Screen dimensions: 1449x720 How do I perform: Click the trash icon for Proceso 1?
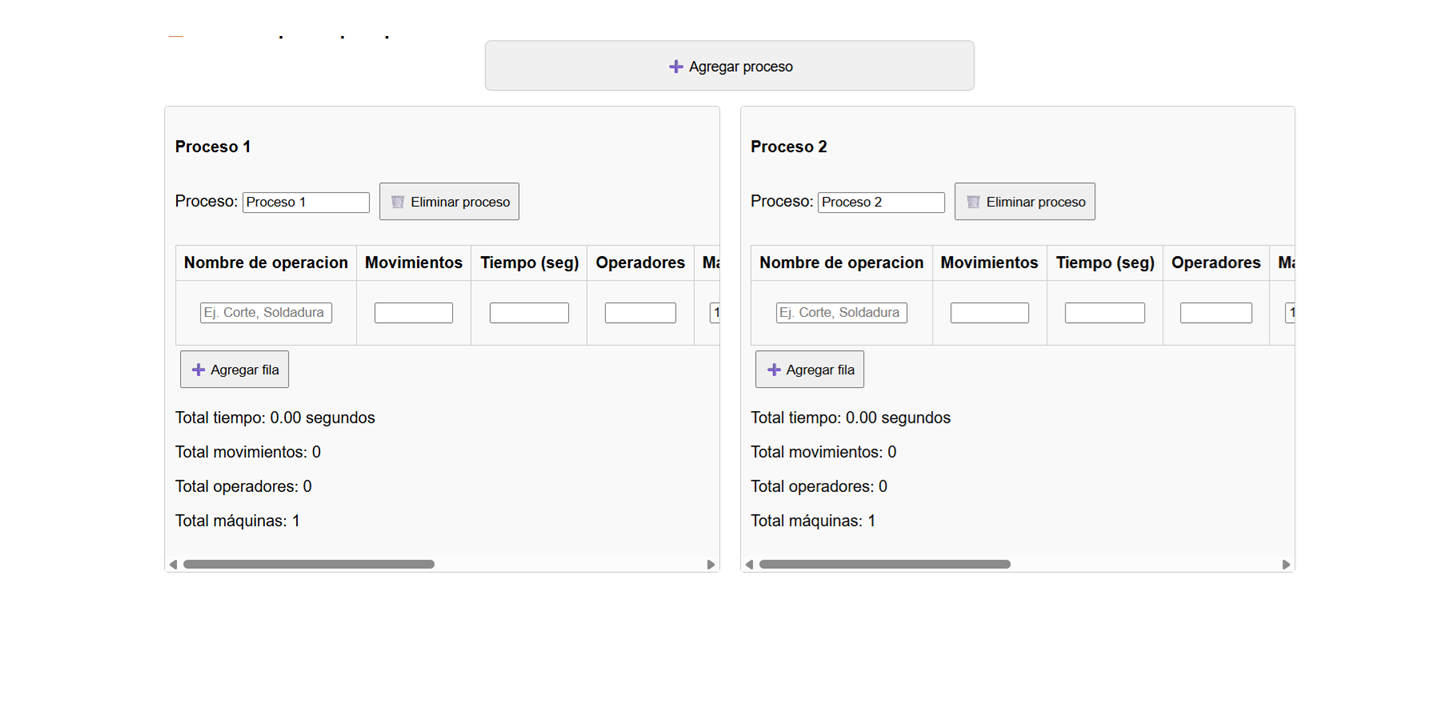(398, 200)
